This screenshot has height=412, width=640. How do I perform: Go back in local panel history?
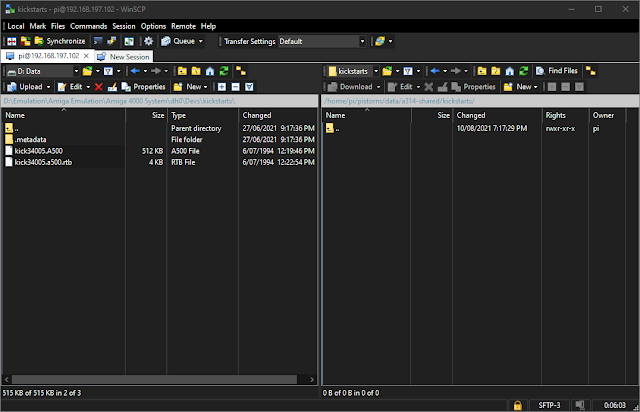pyautogui.click(x=136, y=71)
